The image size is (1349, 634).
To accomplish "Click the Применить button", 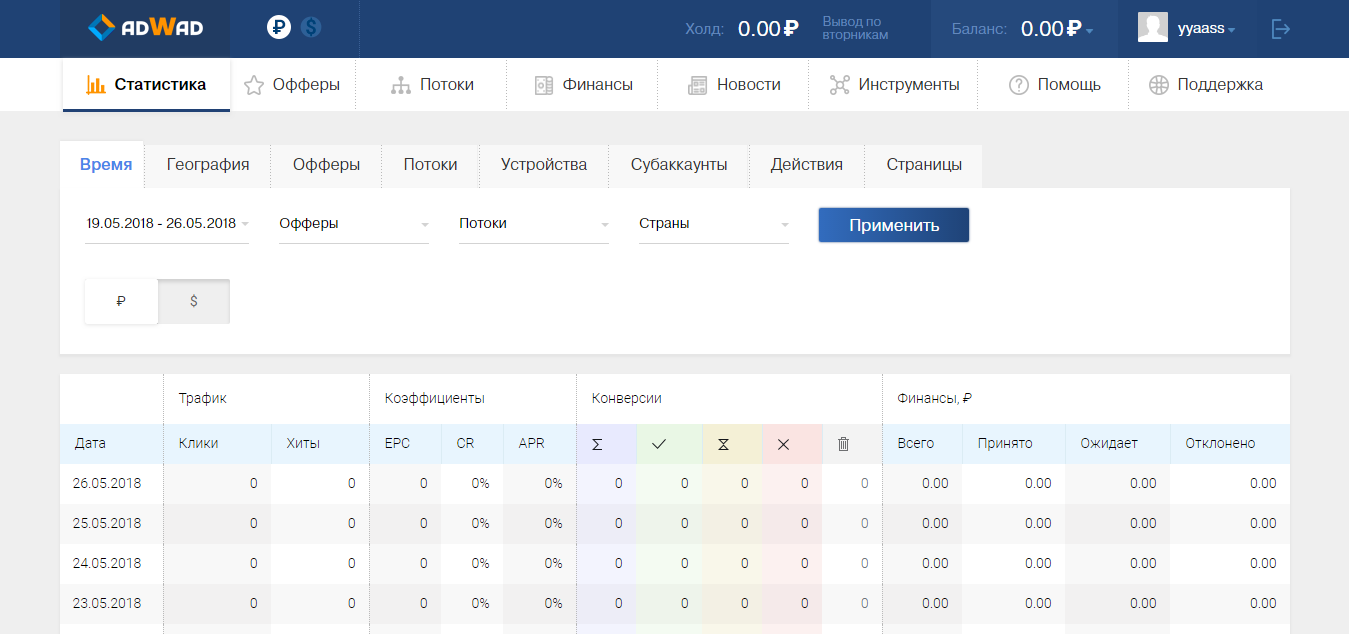I will click(894, 225).
